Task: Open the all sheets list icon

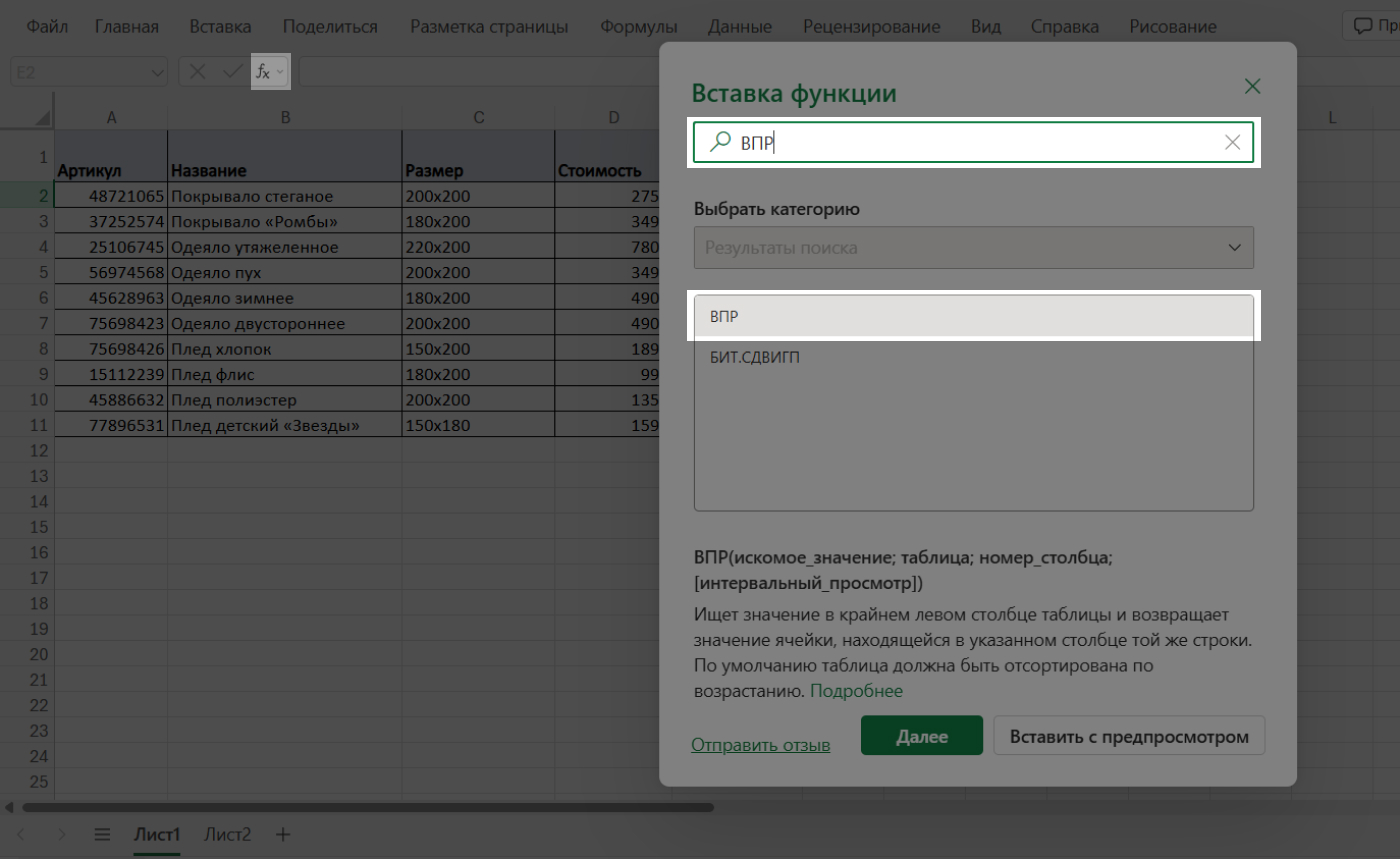Action: 101,834
